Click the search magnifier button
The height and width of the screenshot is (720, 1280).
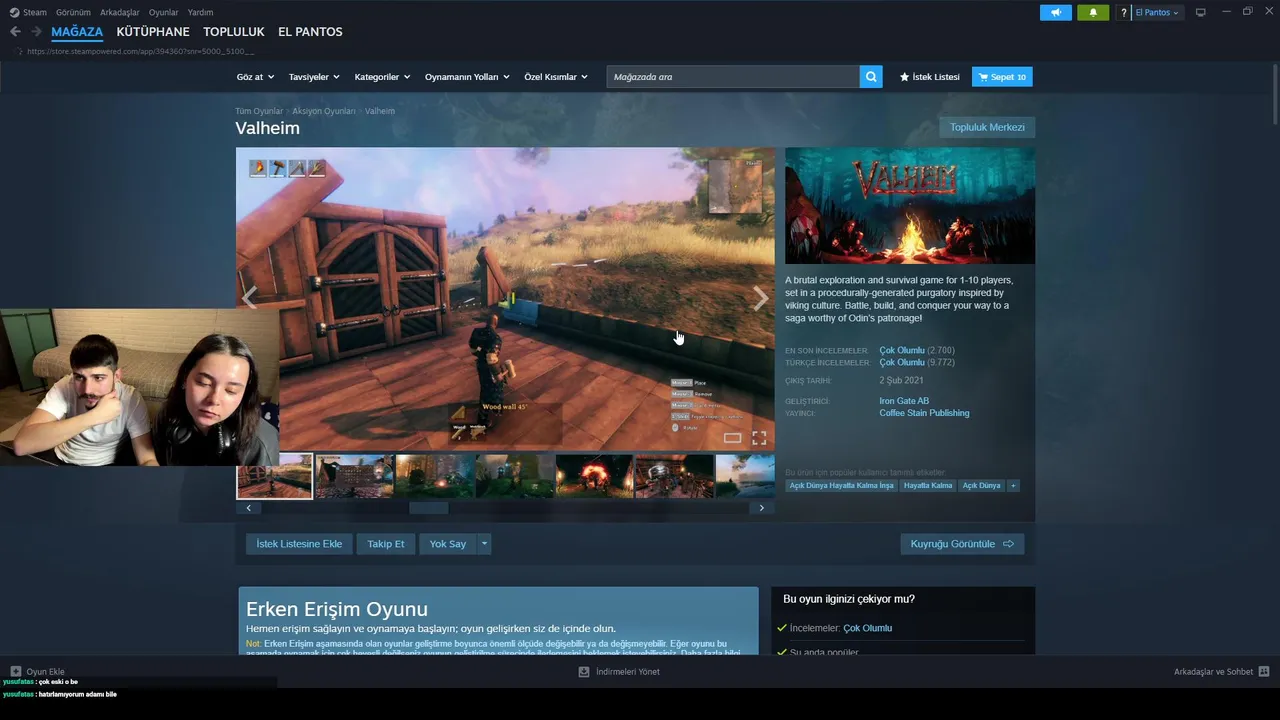pyautogui.click(x=871, y=77)
